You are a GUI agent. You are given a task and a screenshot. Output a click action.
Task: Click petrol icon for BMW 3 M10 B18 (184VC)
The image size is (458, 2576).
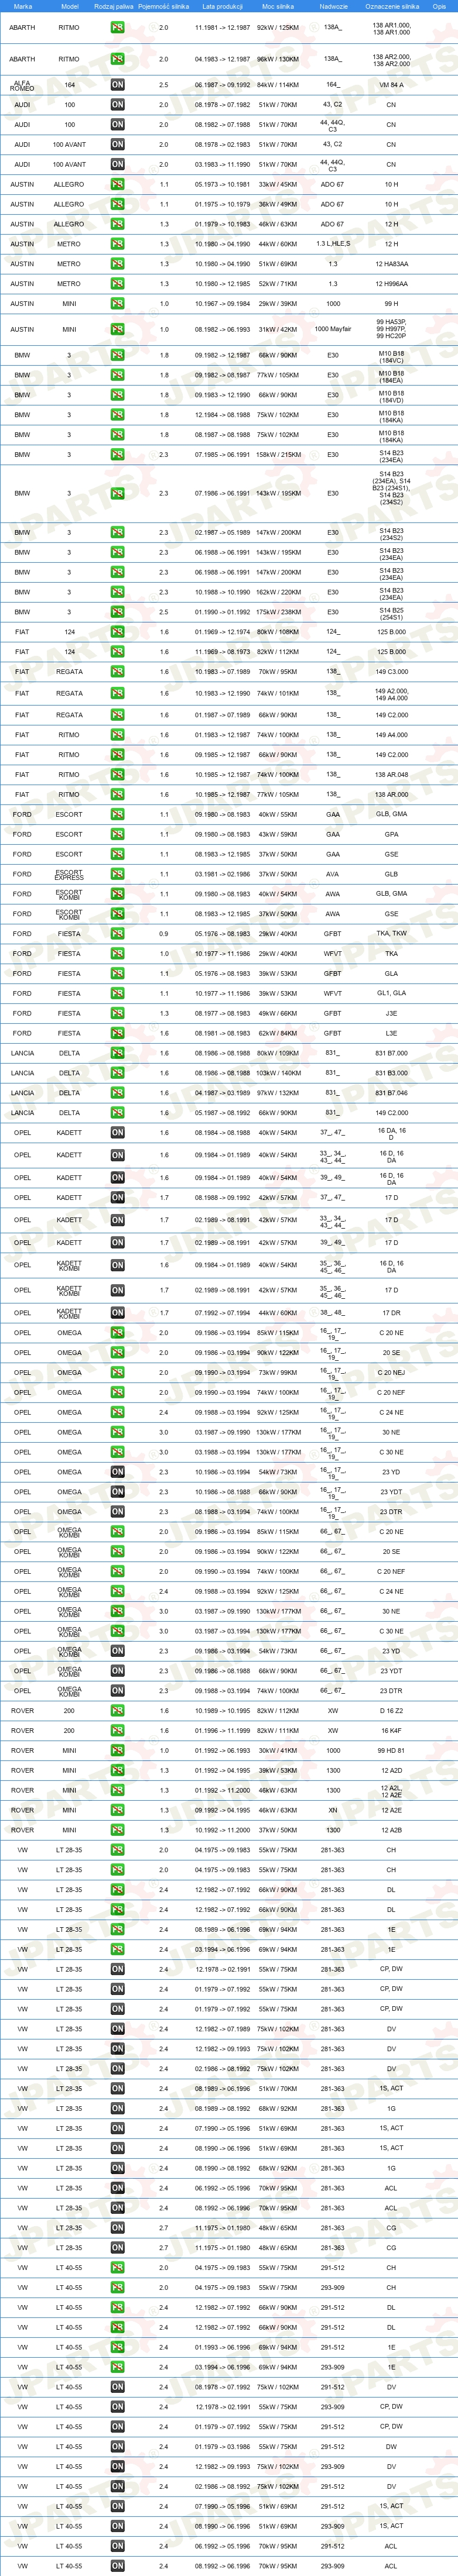coord(117,355)
